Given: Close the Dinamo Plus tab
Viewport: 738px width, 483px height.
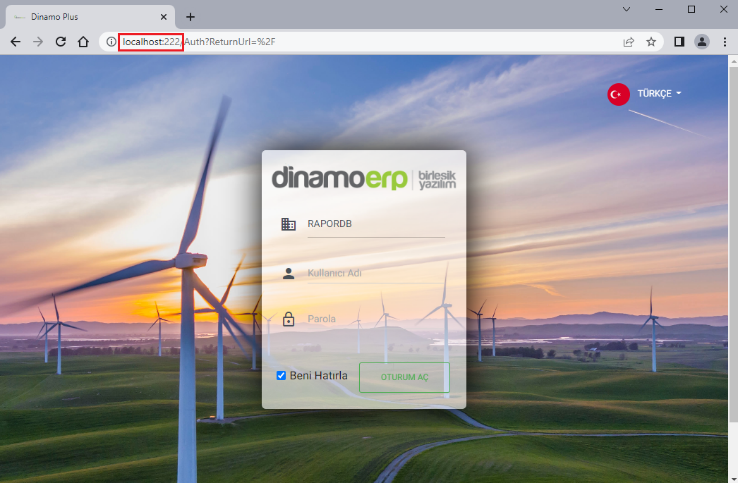Looking at the screenshot, I should pos(163,17).
